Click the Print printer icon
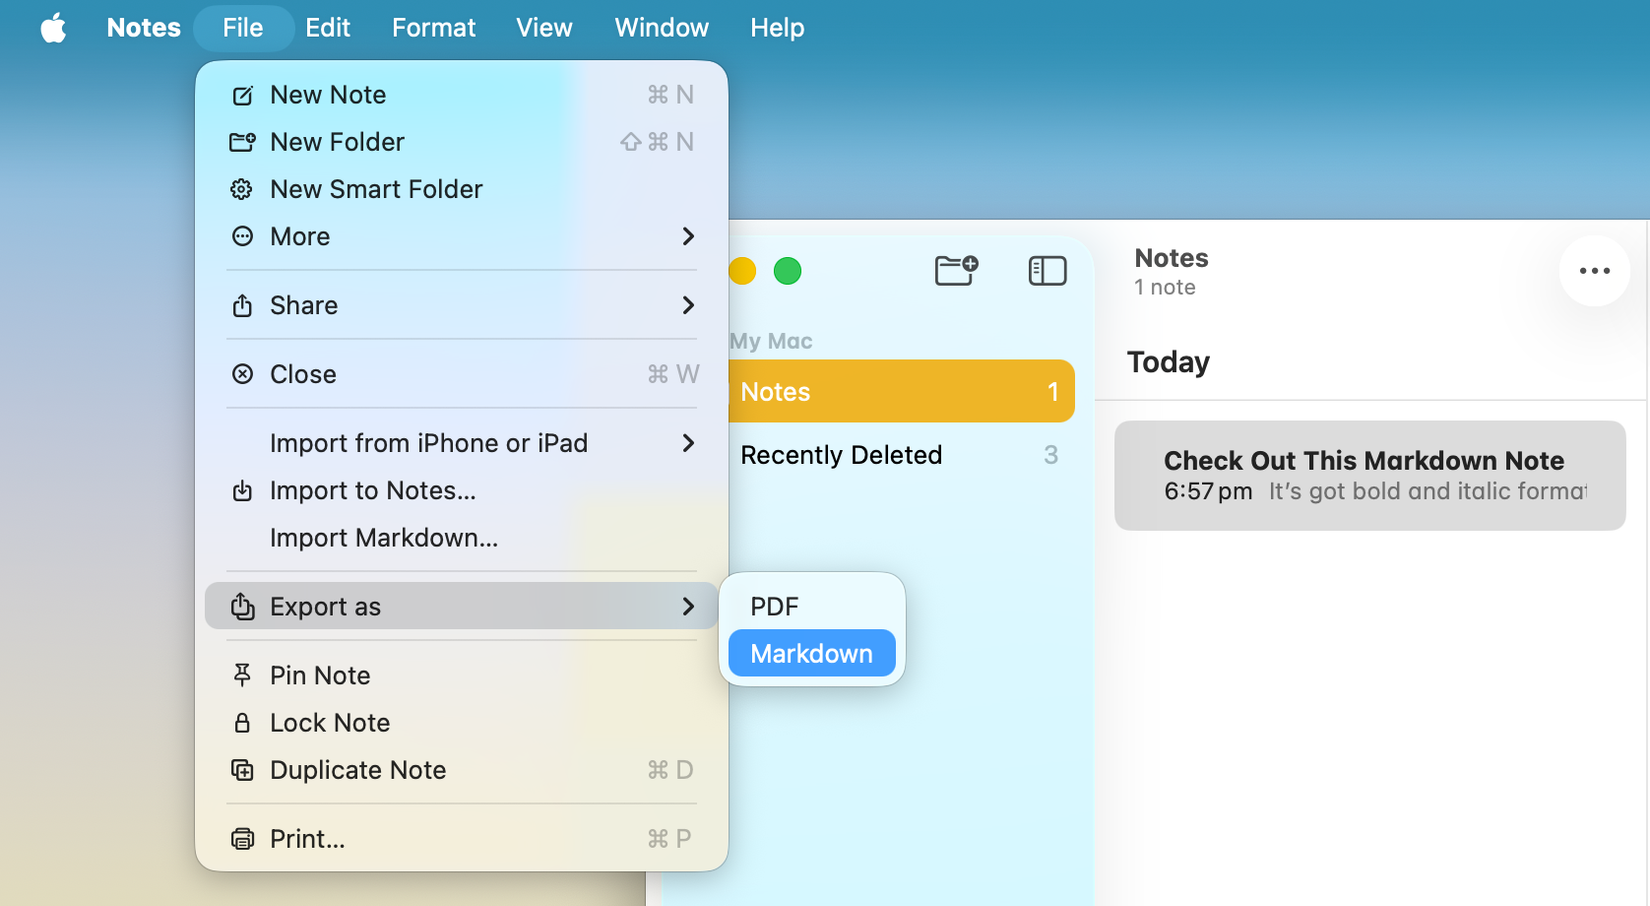1650x906 pixels. [242, 839]
